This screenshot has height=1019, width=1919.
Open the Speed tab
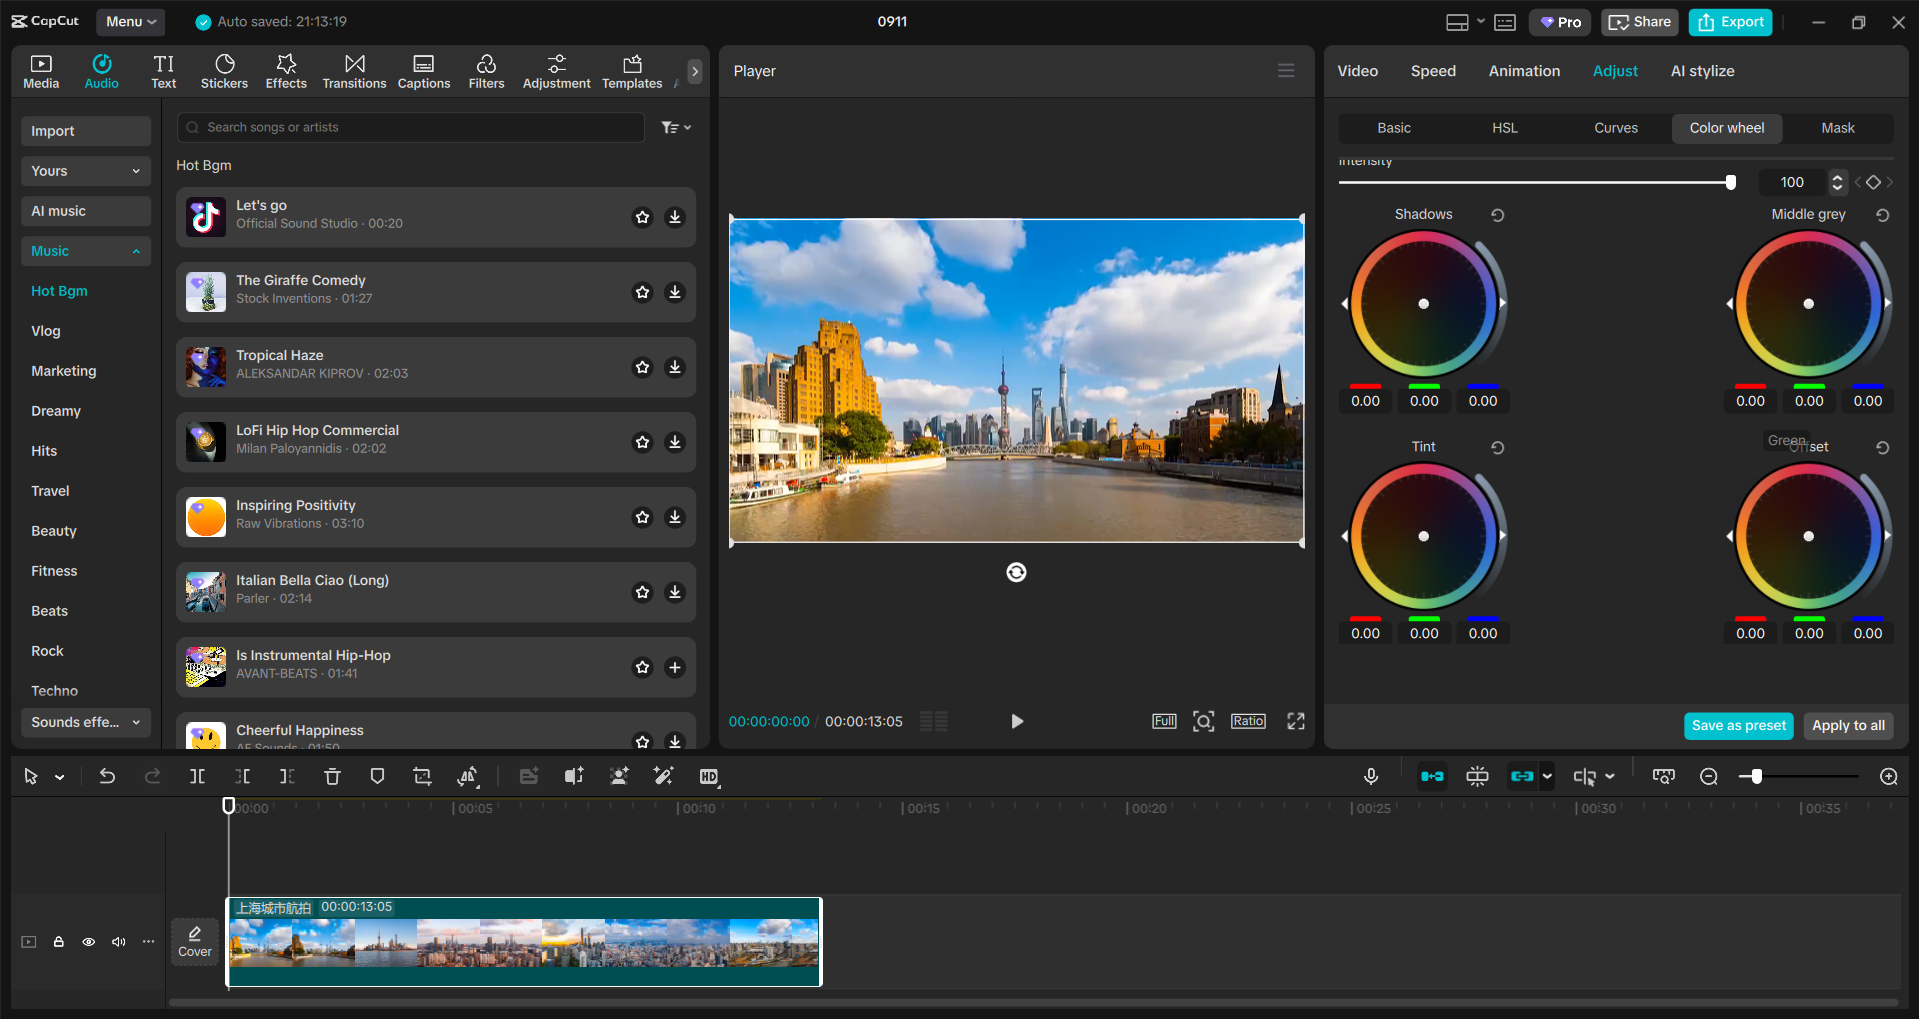tap(1432, 70)
